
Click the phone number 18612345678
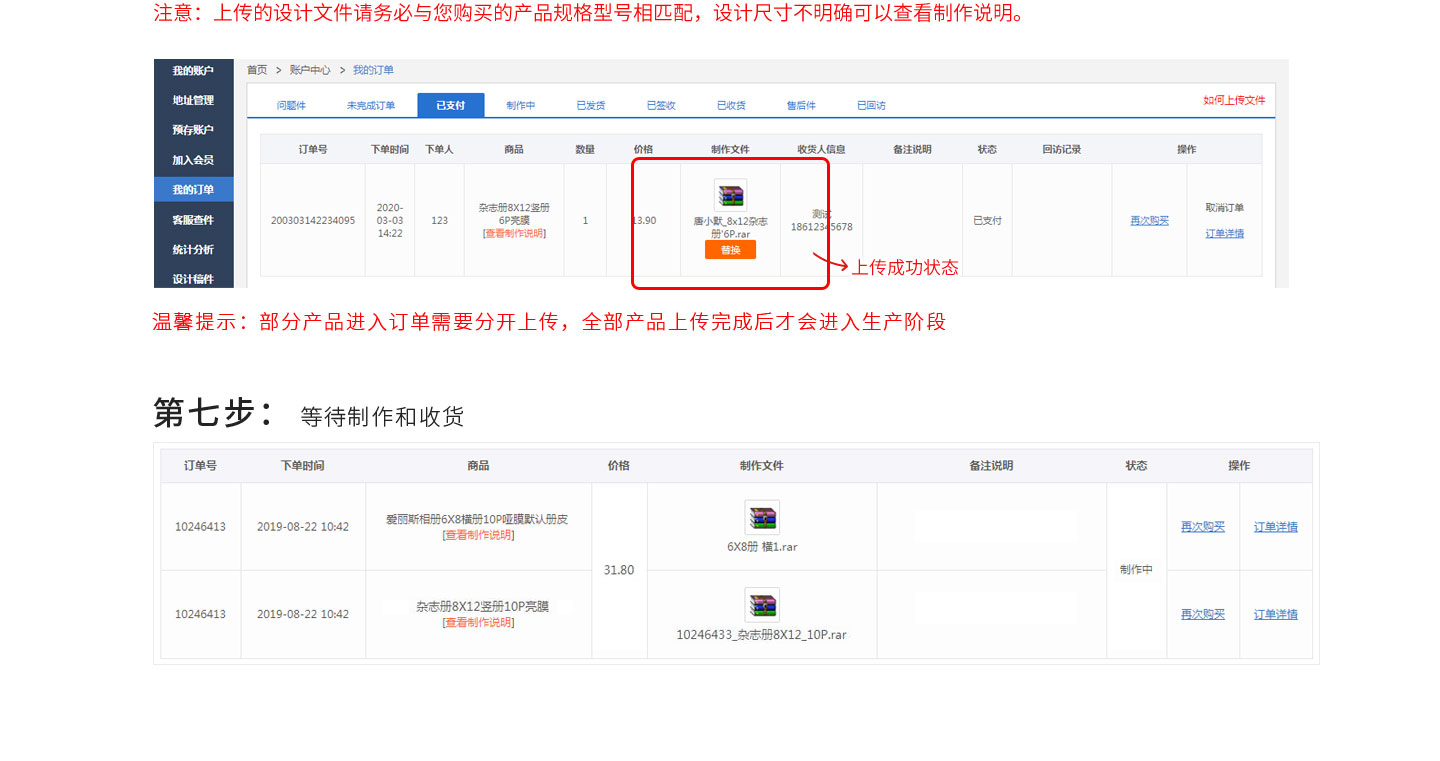821,227
